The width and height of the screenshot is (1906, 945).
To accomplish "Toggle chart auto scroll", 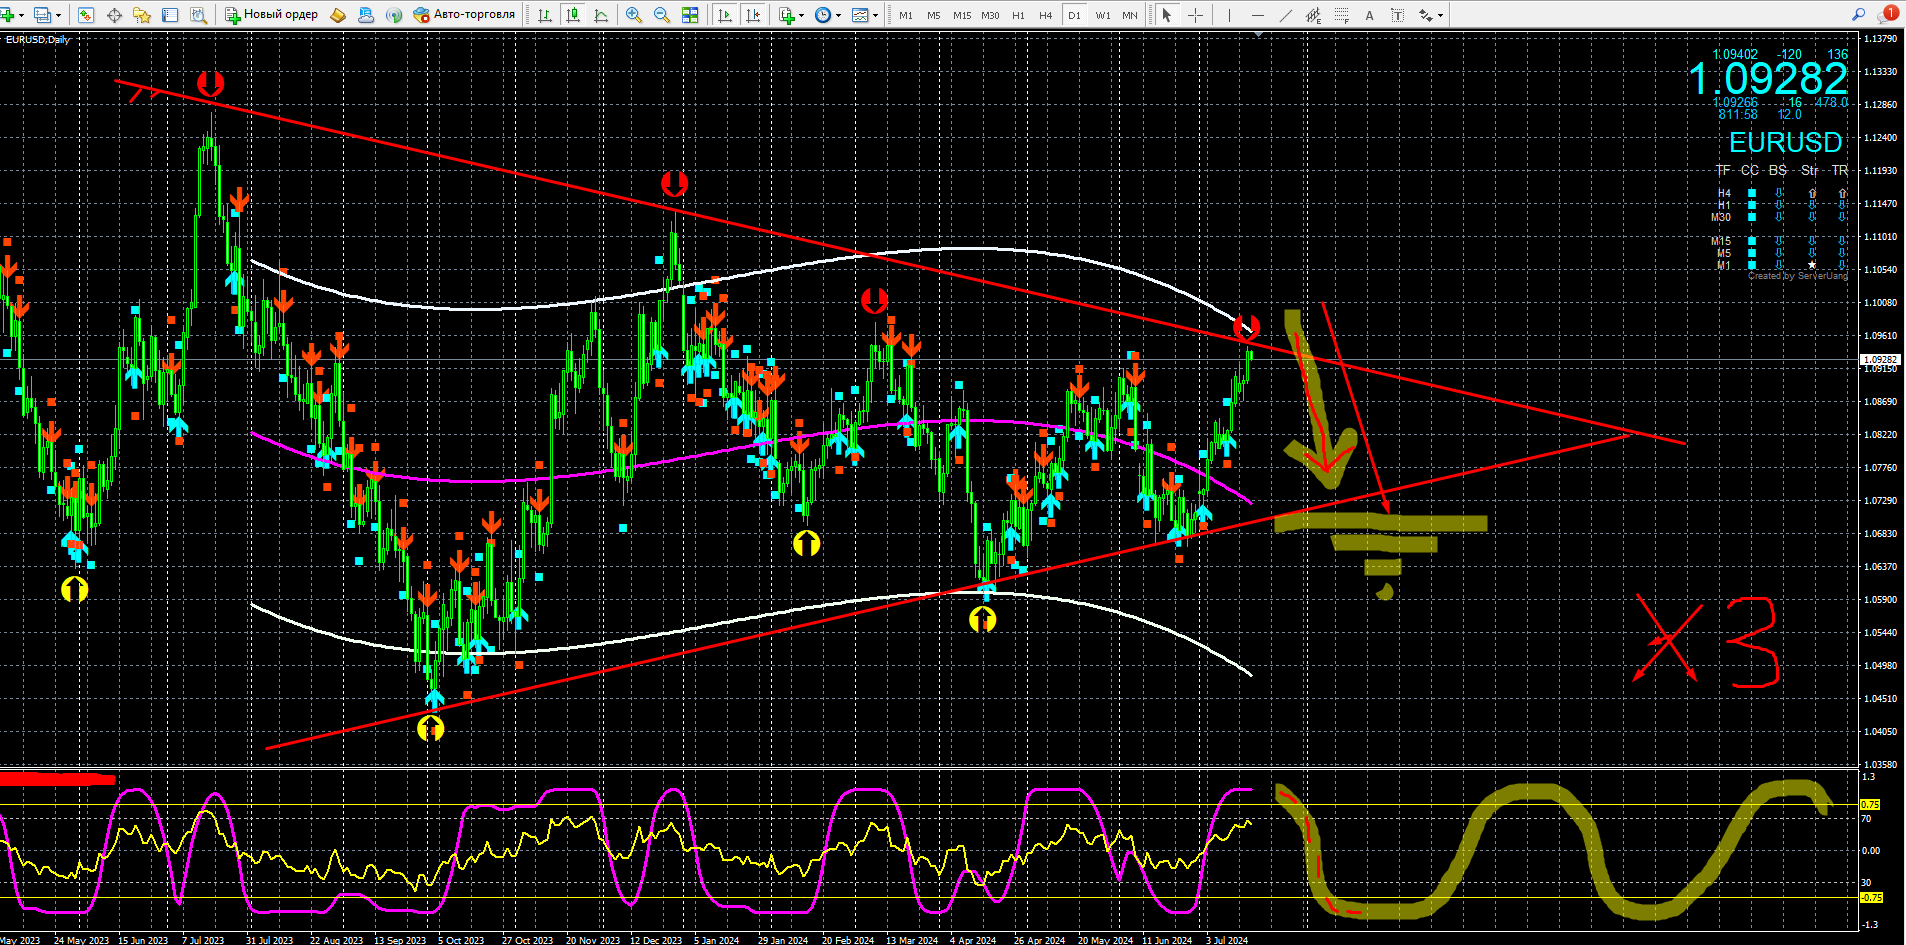I will tap(725, 15).
